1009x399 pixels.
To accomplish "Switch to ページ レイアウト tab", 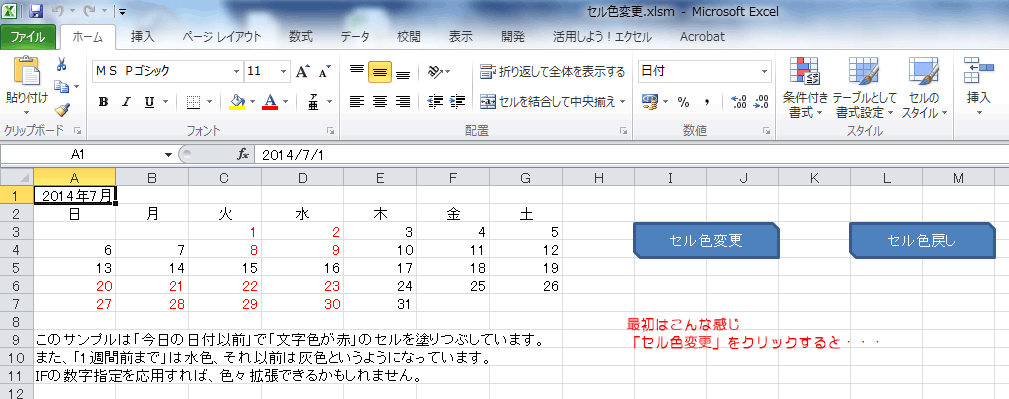I will tap(222, 37).
